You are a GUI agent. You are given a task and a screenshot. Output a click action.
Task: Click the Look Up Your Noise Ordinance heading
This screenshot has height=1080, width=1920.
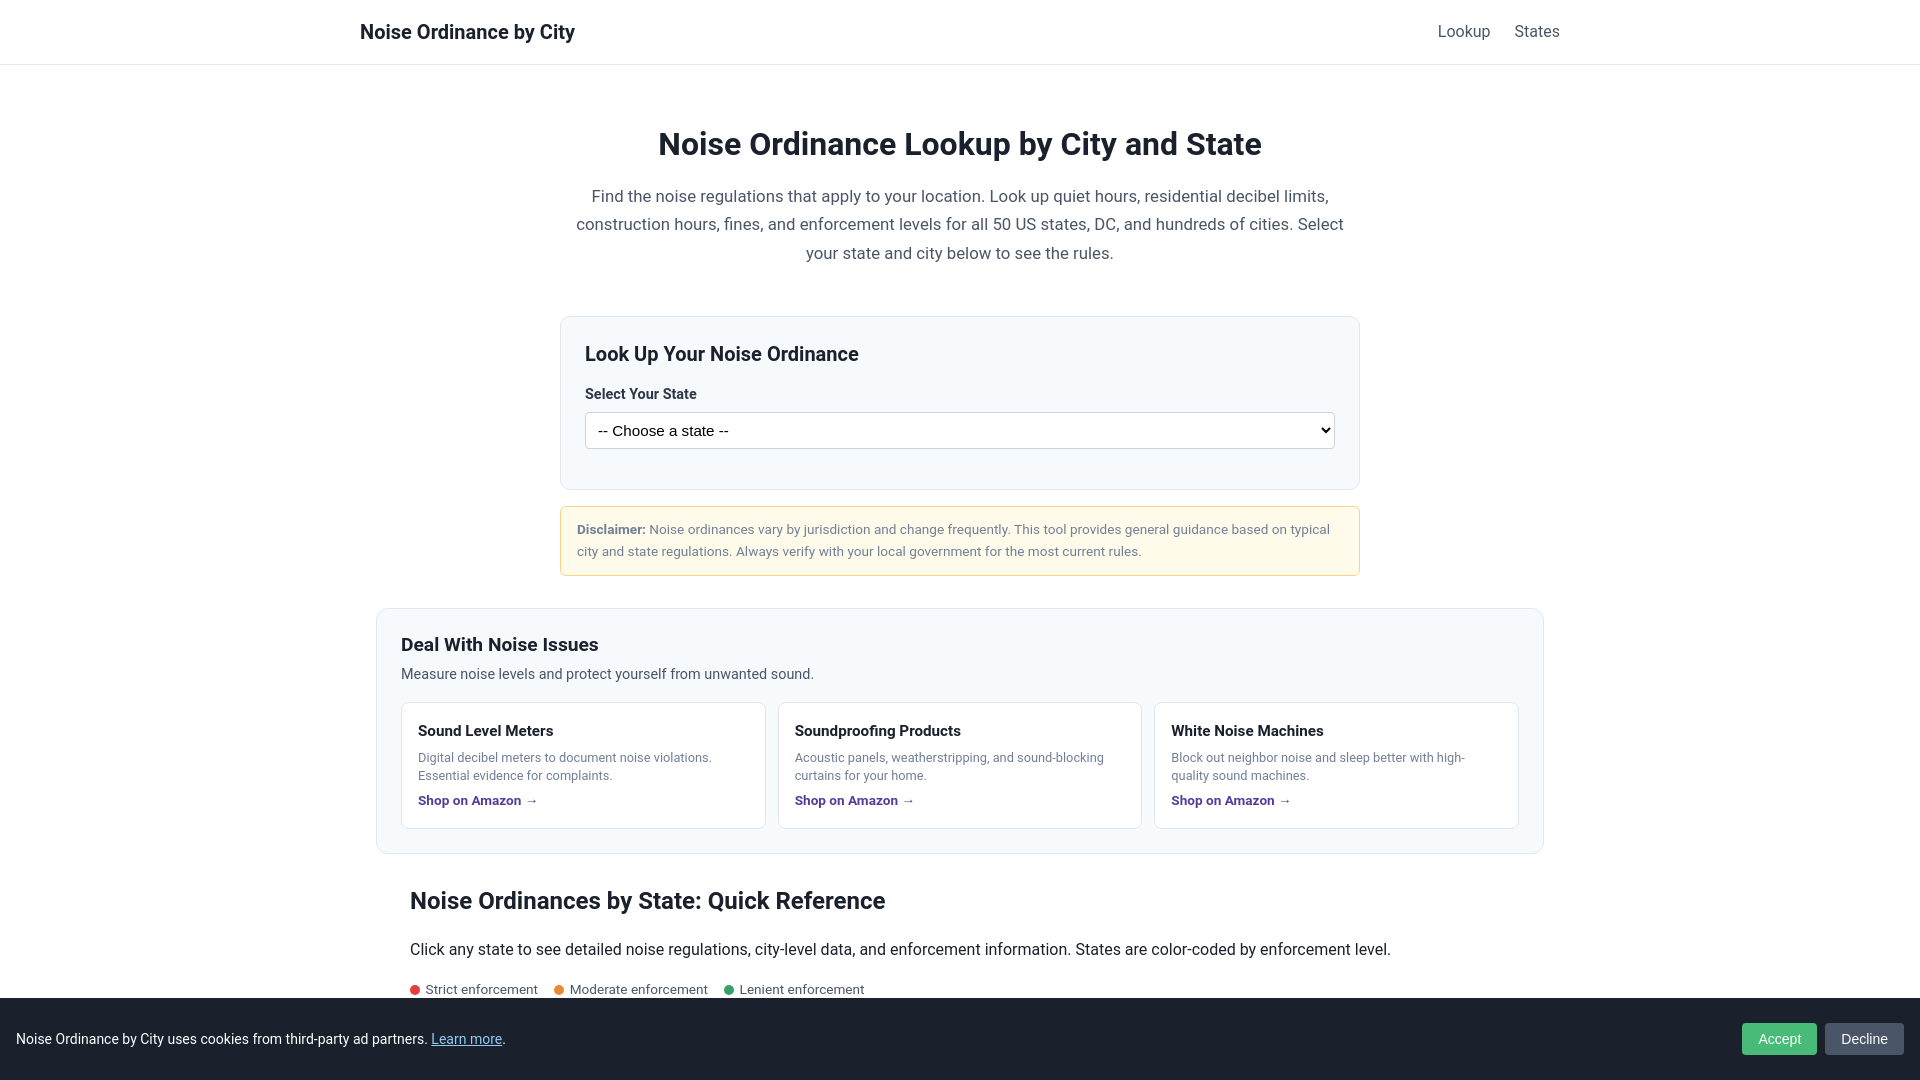click(721, 354)
